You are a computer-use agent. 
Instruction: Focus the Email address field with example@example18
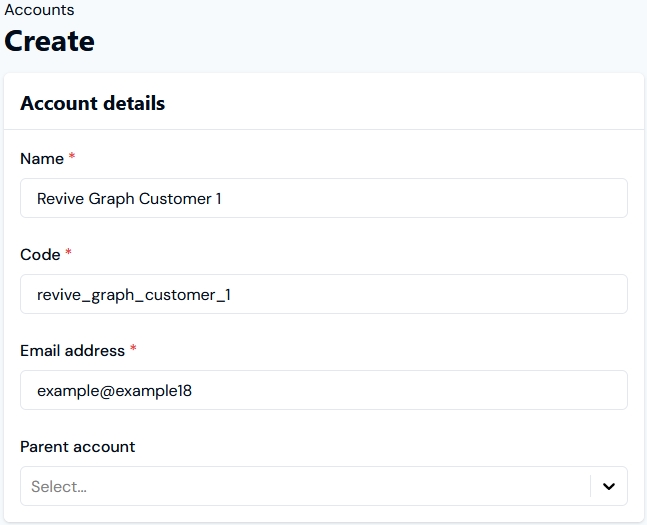(324, 390)
